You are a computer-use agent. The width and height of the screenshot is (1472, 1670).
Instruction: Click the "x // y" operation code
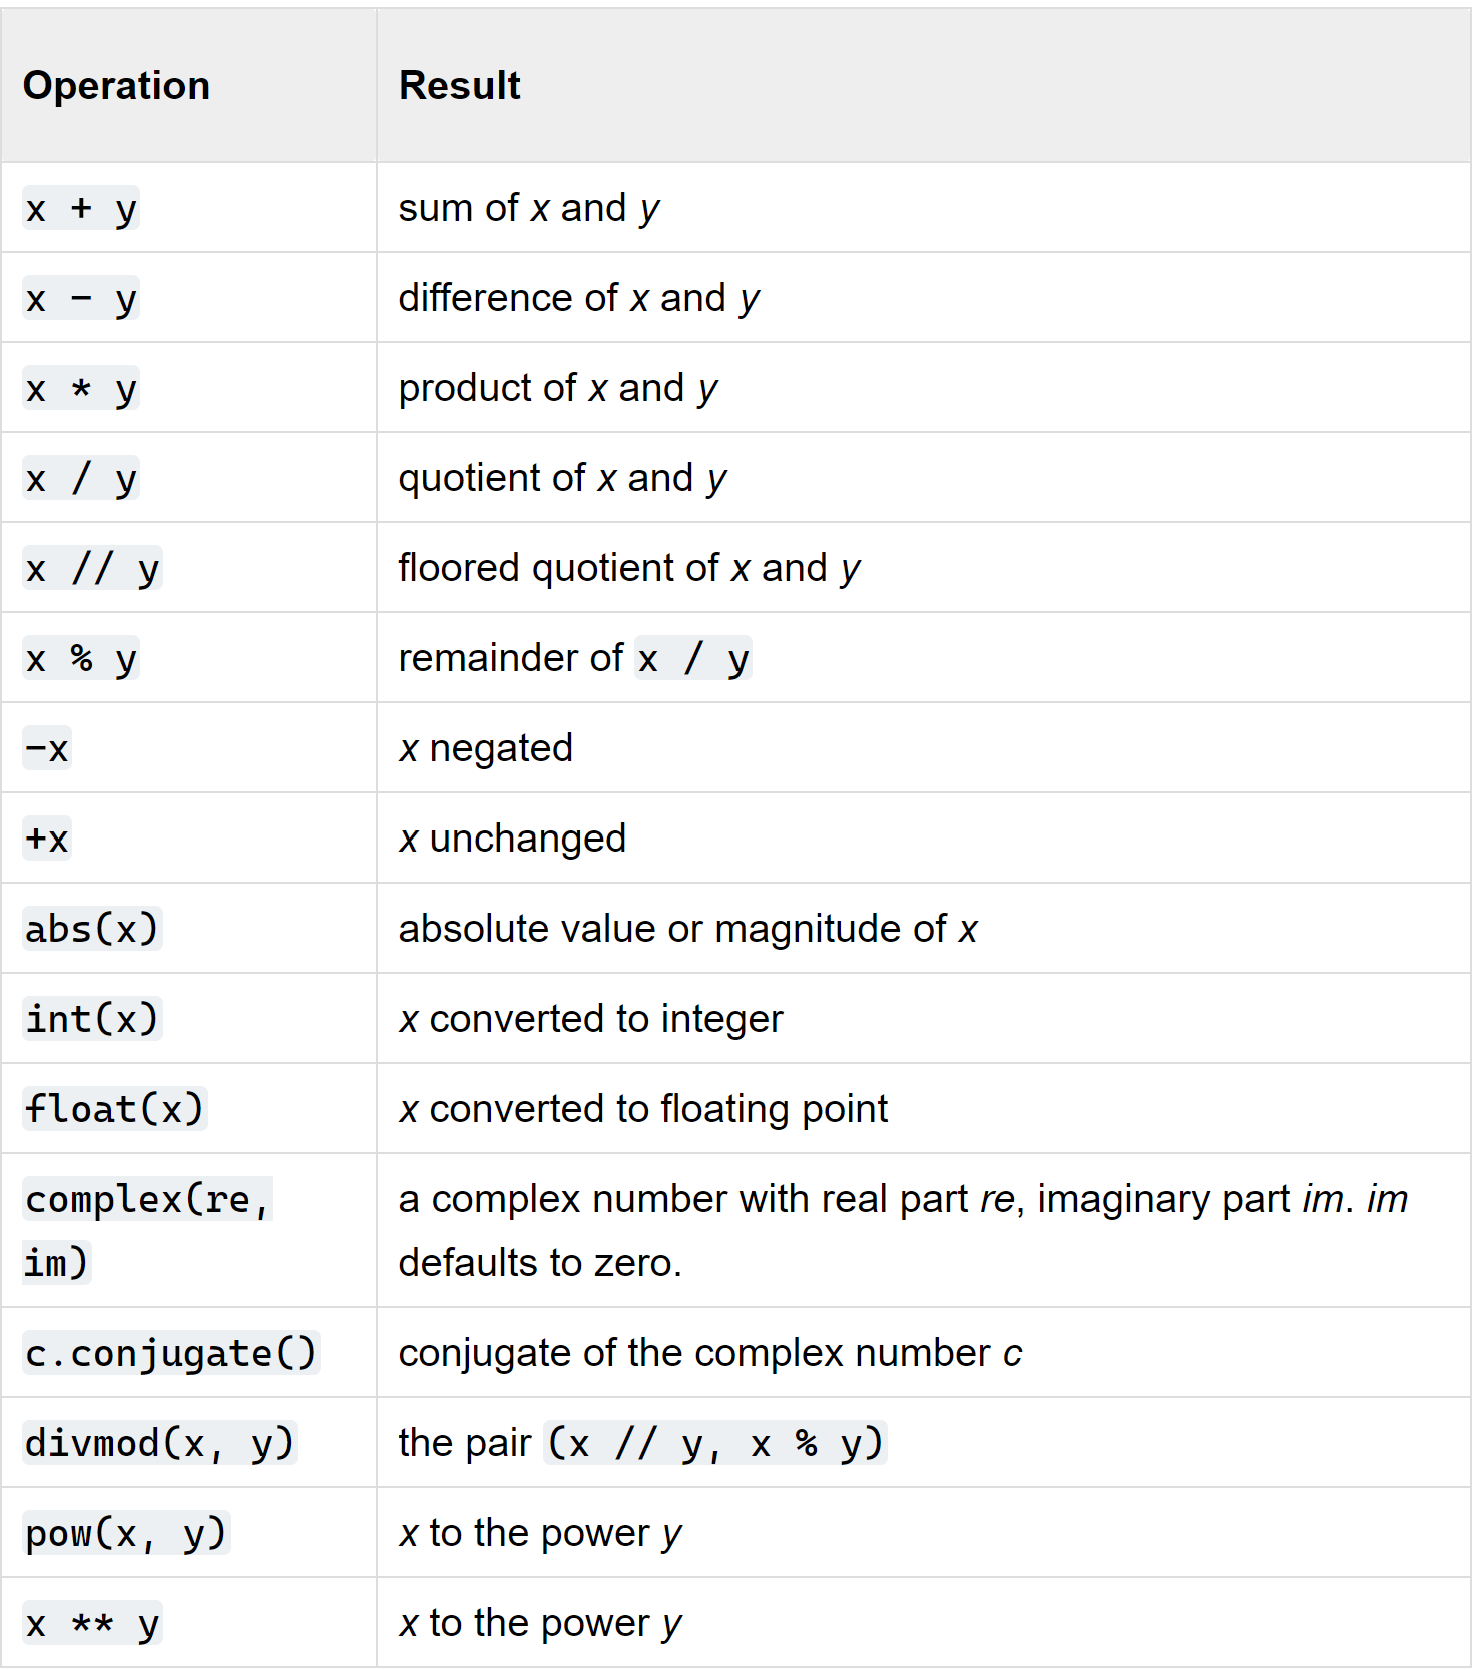click(x=92, y=568)
